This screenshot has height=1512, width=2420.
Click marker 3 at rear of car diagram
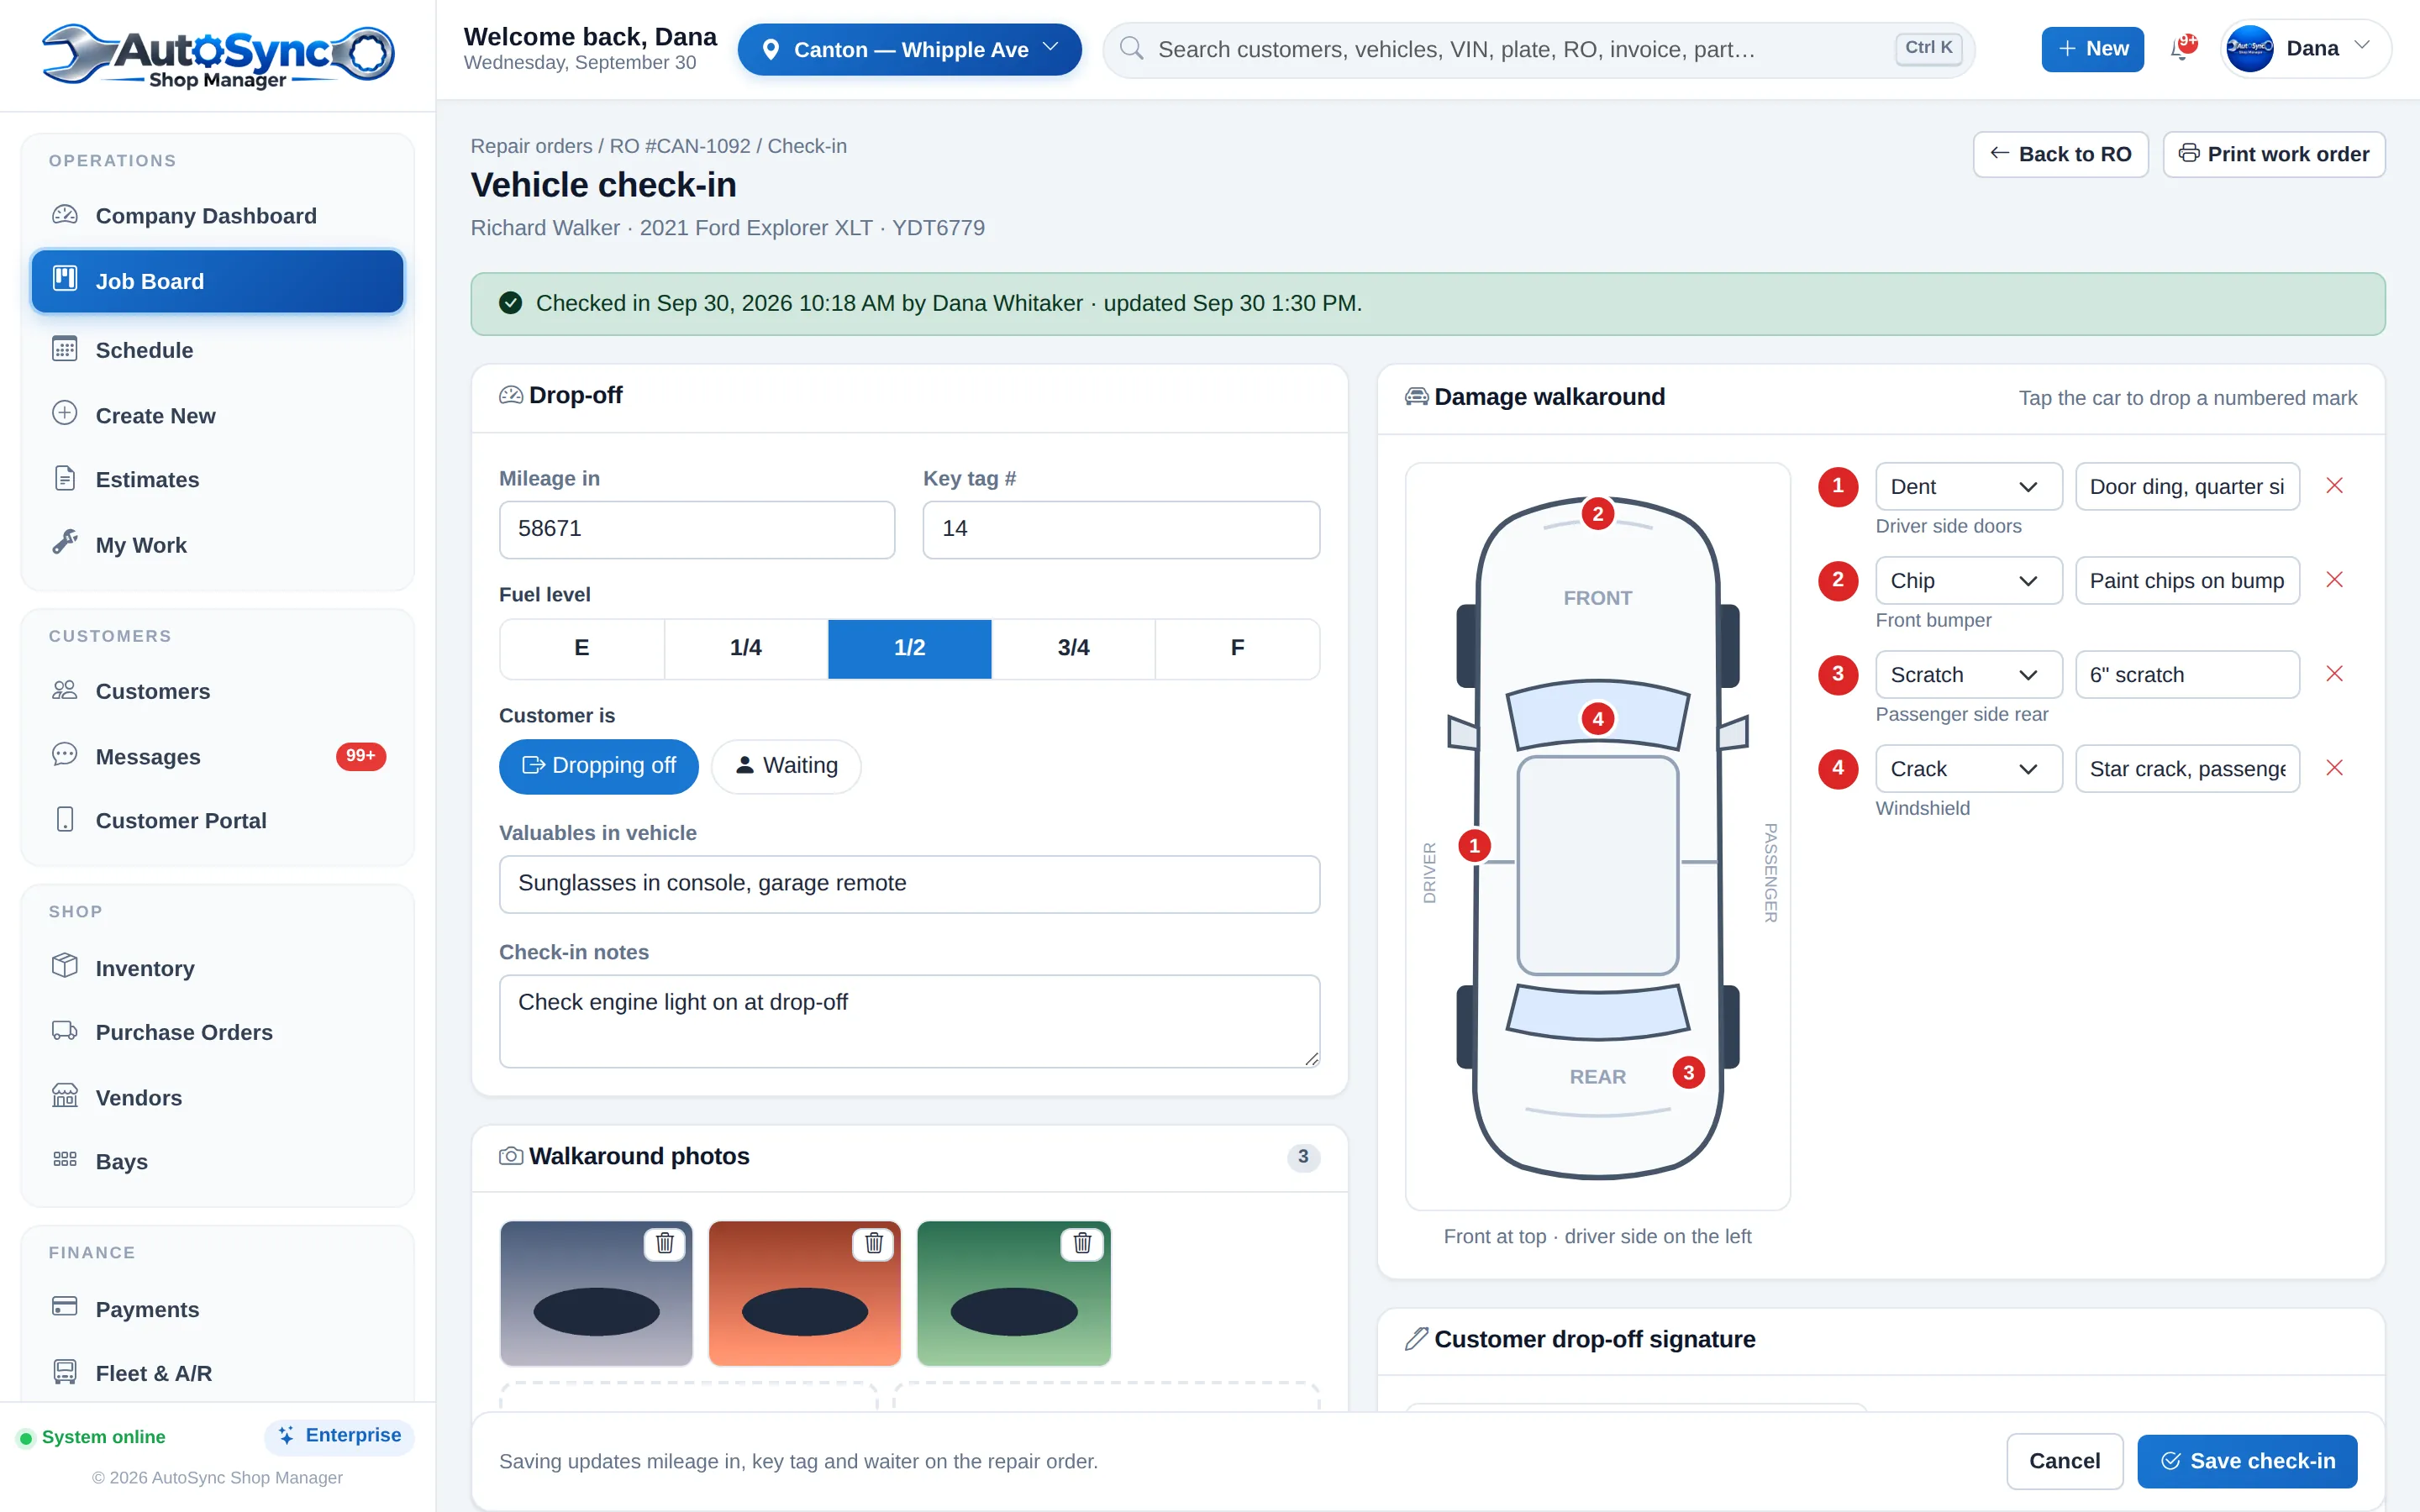1688,1073
